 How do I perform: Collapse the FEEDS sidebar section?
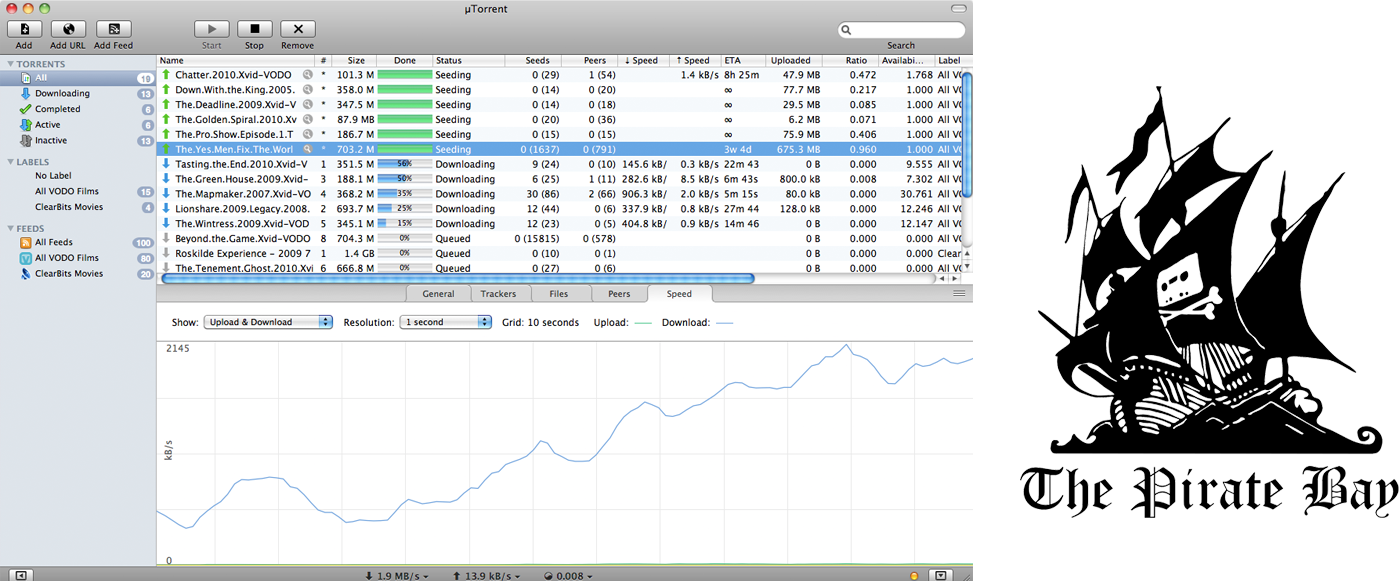tap(9, 228)
